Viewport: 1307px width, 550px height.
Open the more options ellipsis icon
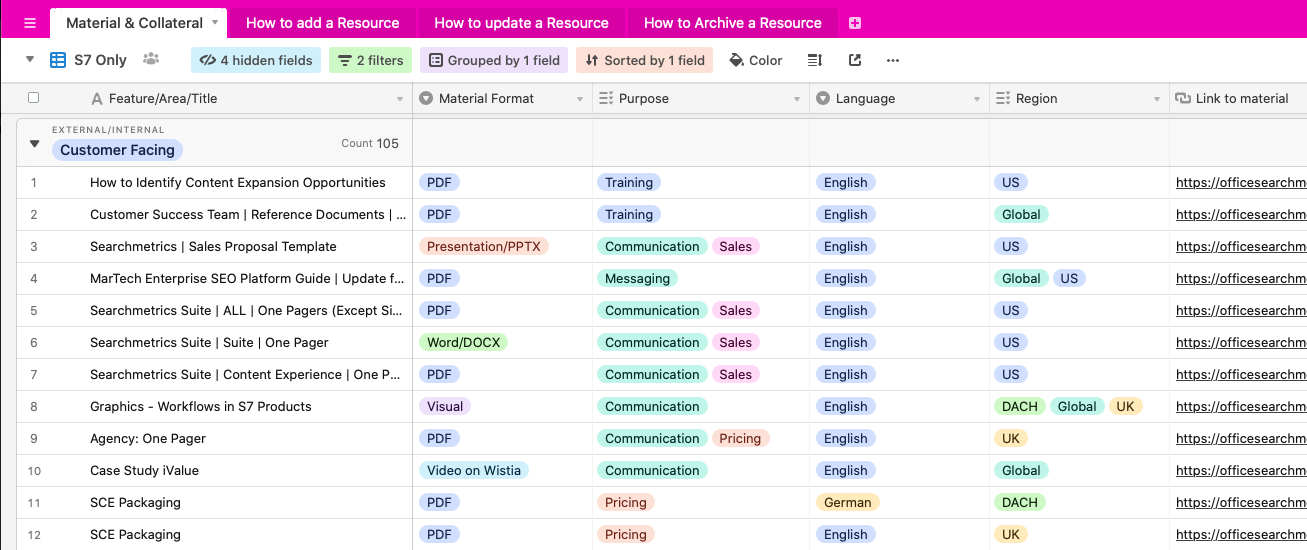[893, 60]
